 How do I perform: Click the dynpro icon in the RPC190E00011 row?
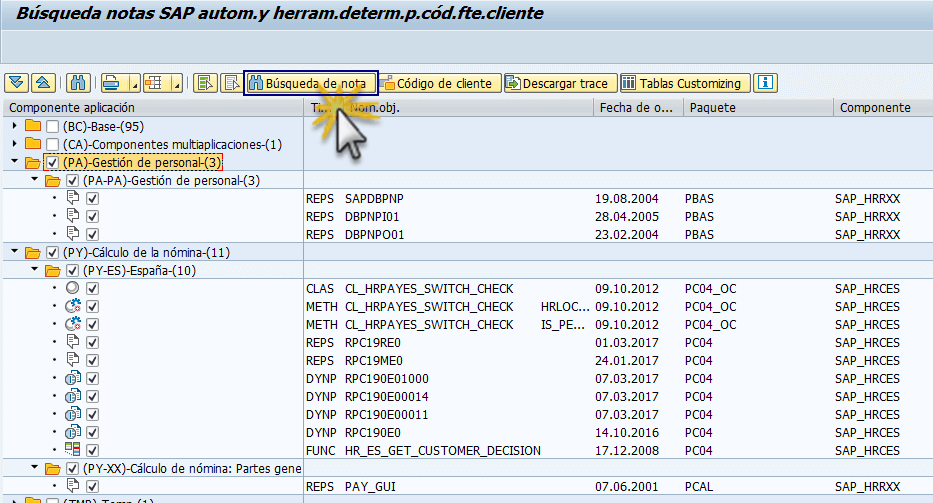pyautogui.click(x=73, y=414)
